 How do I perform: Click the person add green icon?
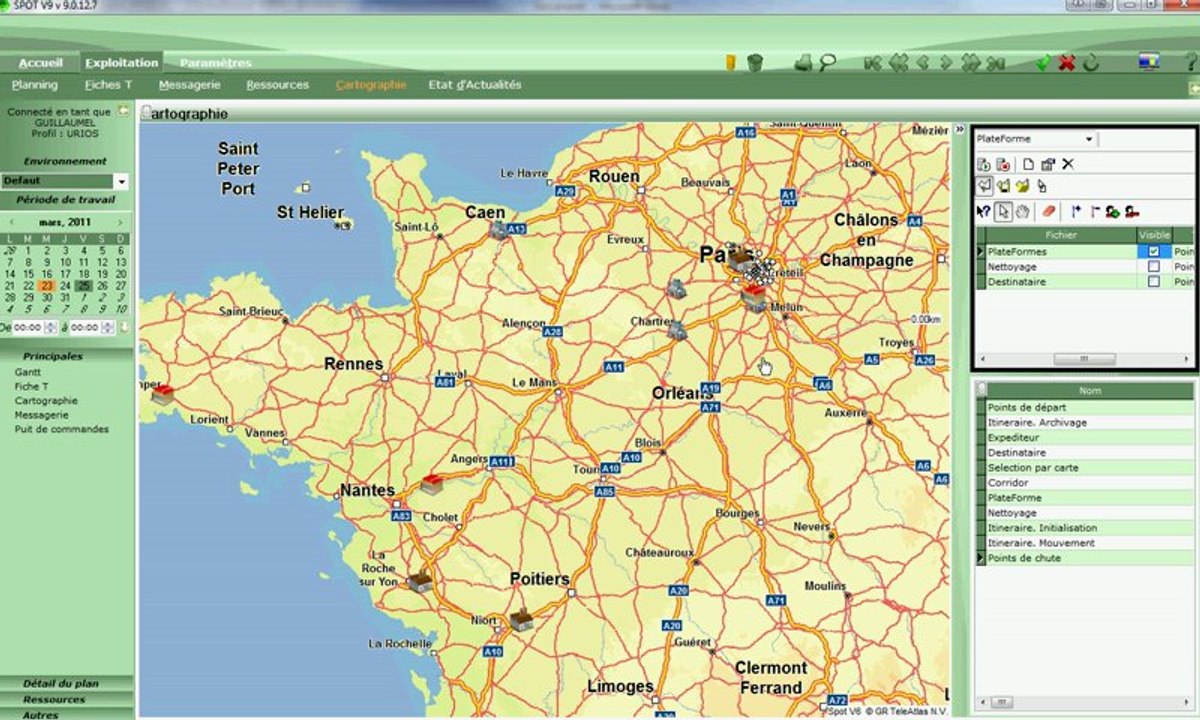click(1112, 211)
